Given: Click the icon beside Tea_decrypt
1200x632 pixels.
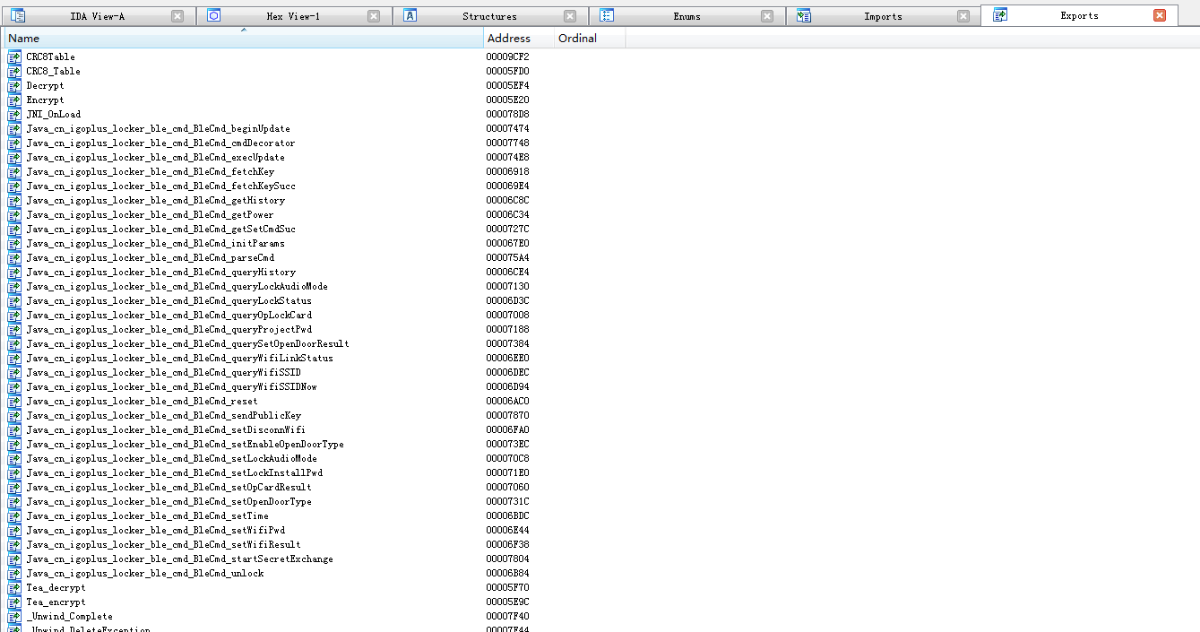Looking at the screenshot, I should [14, 588].
